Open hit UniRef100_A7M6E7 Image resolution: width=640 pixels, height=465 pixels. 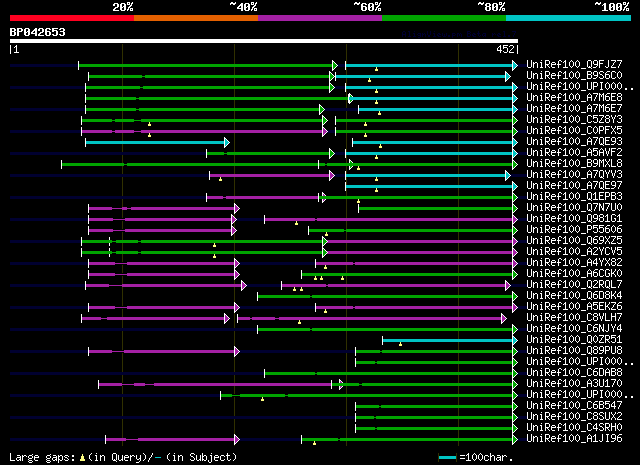pos(574,109)
